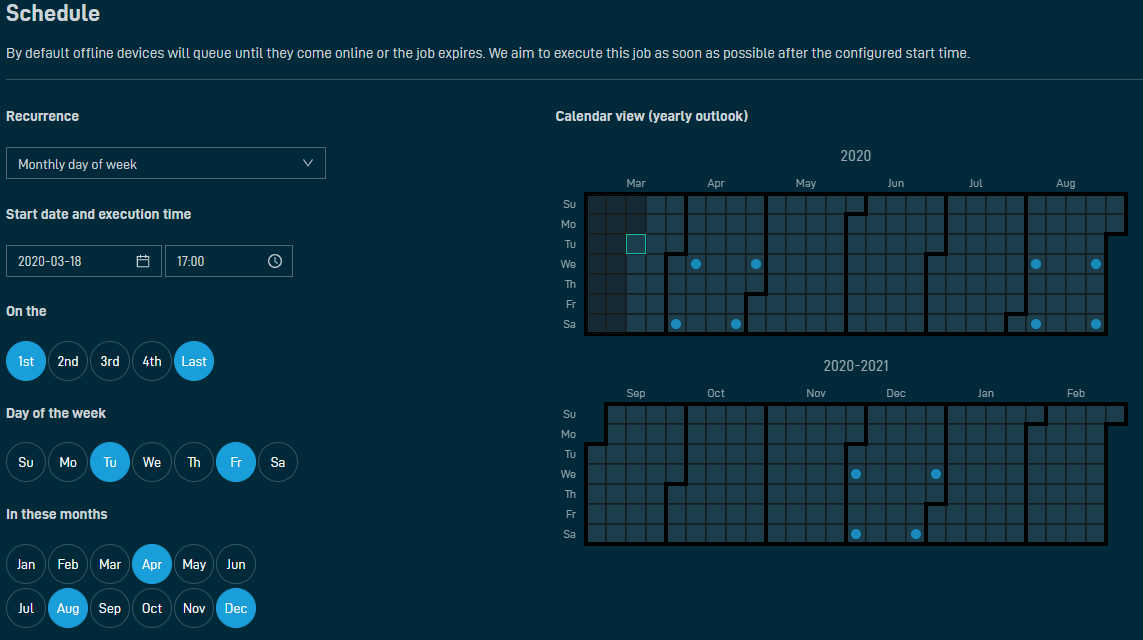The width and height of the screenshot is (1143, 640).
Task: Turn off the Apr month button
Action: (x=152, y=564)
